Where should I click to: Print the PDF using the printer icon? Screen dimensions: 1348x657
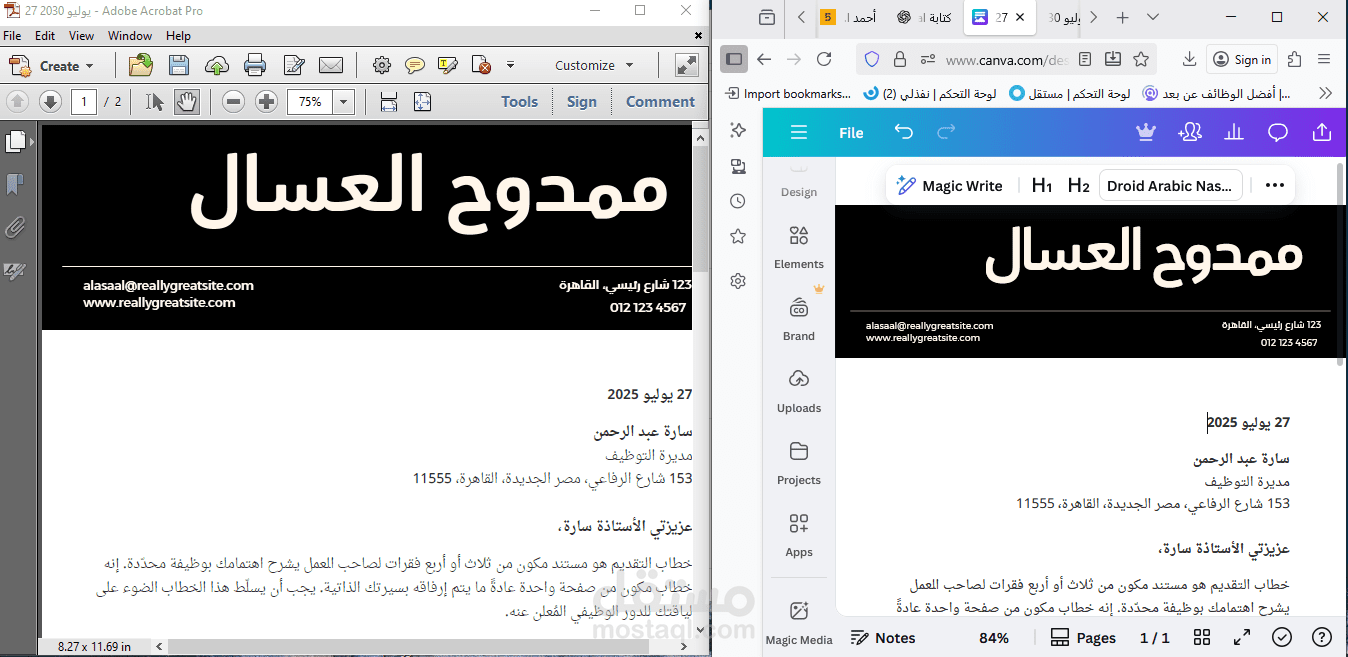[x=255, y=66]
